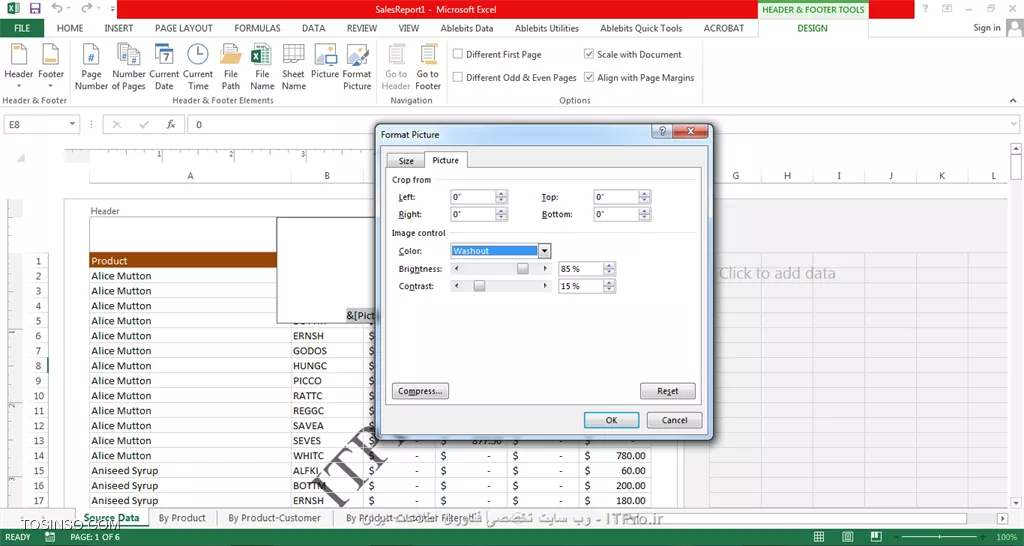Screen dimensions: 1024x546
Task: Switch to By Product sheet tab
Action: tap(182, 518)
